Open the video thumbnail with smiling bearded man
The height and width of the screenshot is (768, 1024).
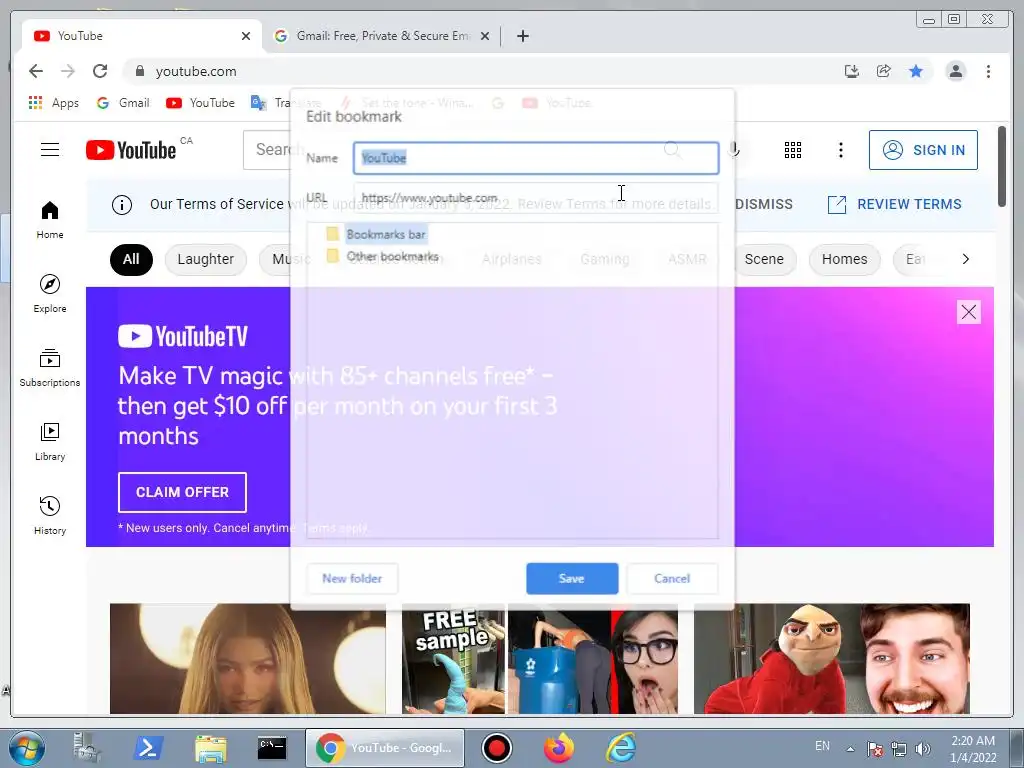(831, 658)
